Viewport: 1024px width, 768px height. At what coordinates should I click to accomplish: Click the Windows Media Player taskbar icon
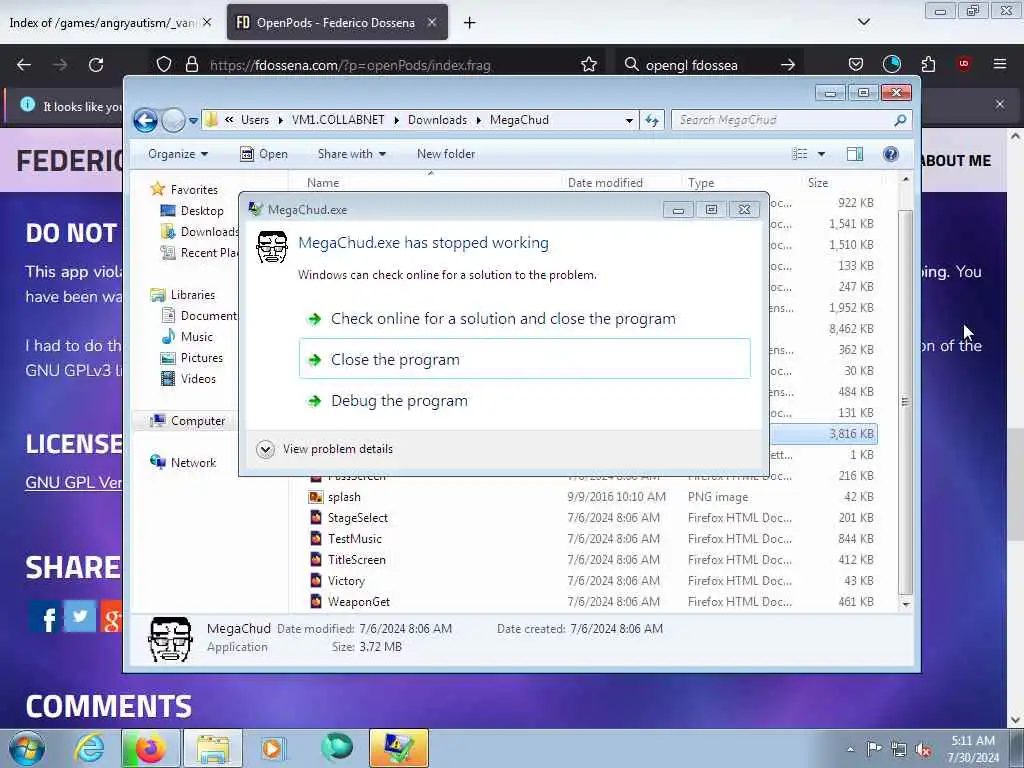tap(274, 748)
